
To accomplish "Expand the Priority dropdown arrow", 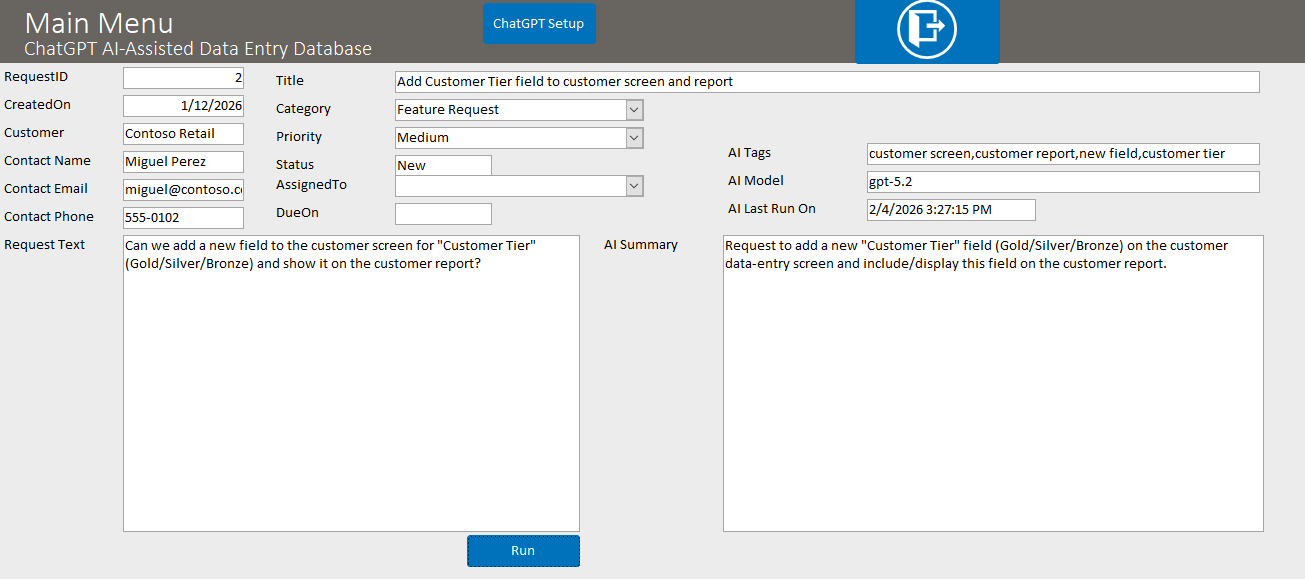I will 634,138.
